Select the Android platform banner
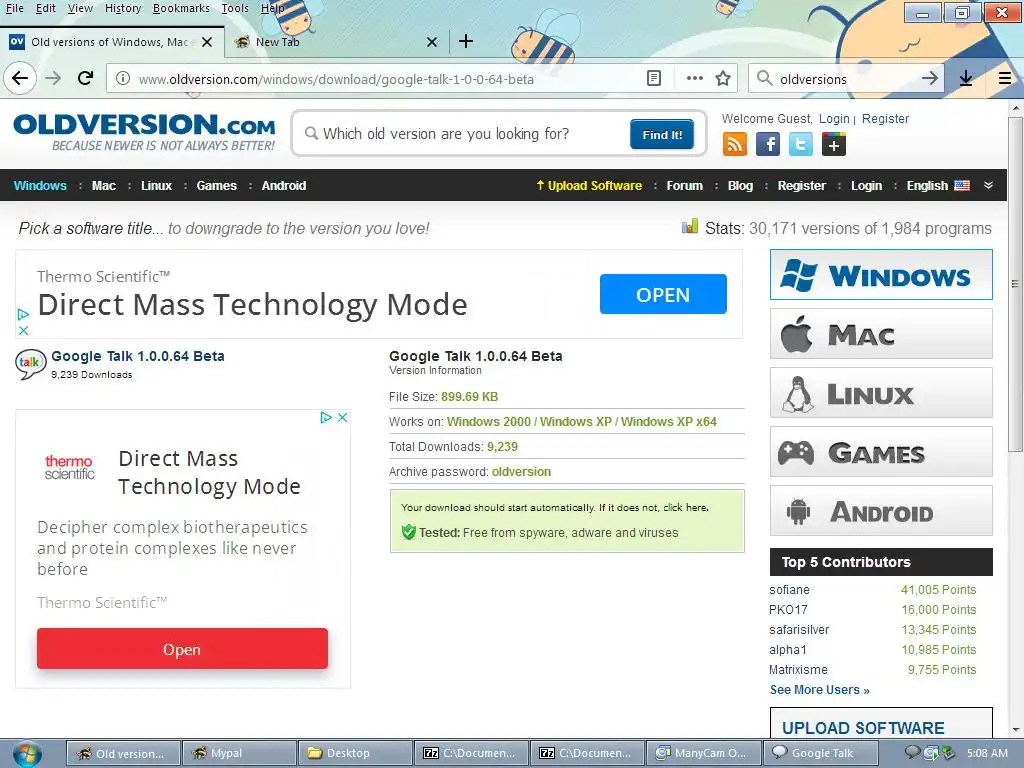This screenshot has height=768, width=1024. click(x=881, y=511)
